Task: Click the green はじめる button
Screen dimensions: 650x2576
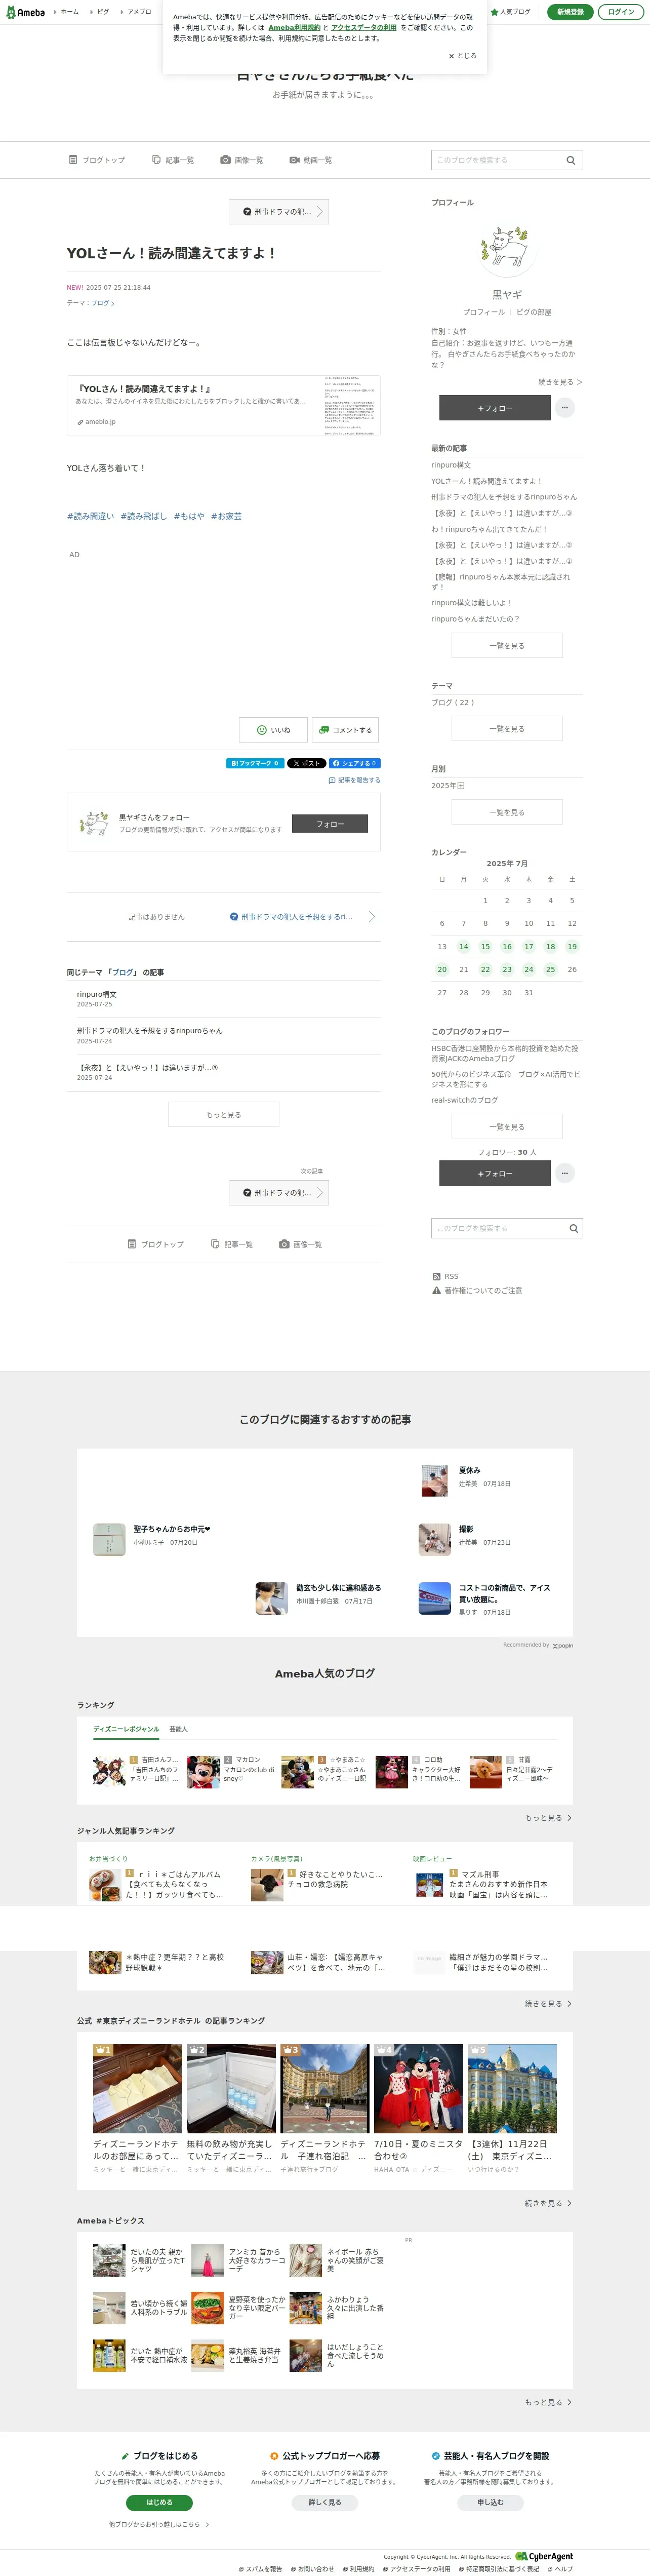Action: [159, 2502]
